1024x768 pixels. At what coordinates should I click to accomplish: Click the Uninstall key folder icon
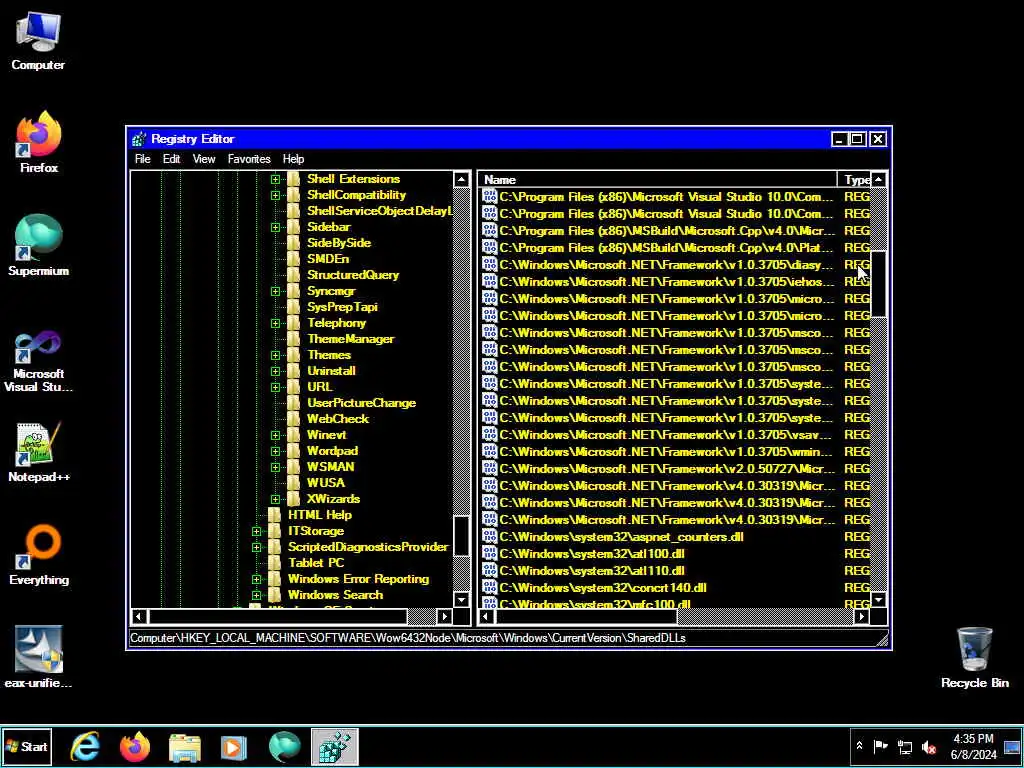pos(293,371)
